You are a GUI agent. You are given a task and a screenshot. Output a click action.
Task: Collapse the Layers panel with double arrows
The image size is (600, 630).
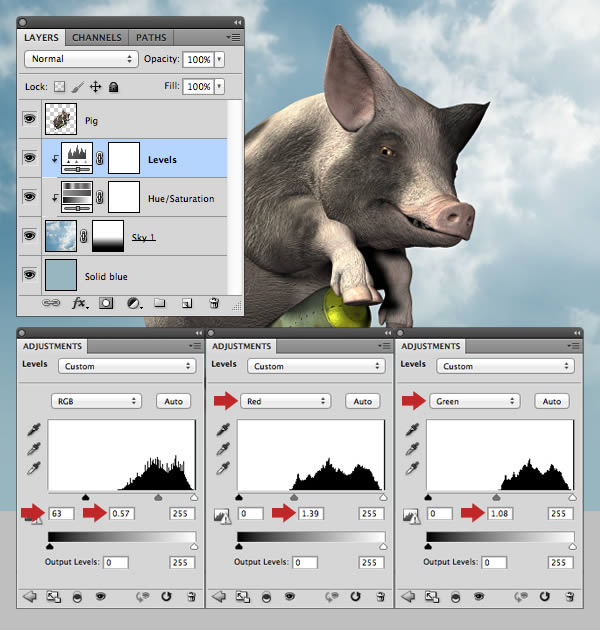(x=238, y=22)
